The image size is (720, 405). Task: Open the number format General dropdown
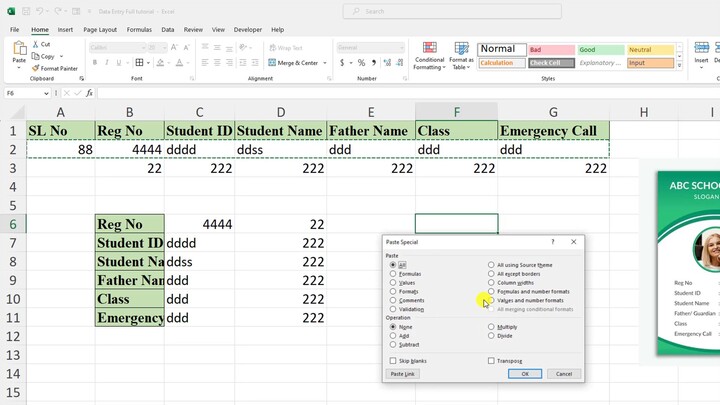coord(401,48)
